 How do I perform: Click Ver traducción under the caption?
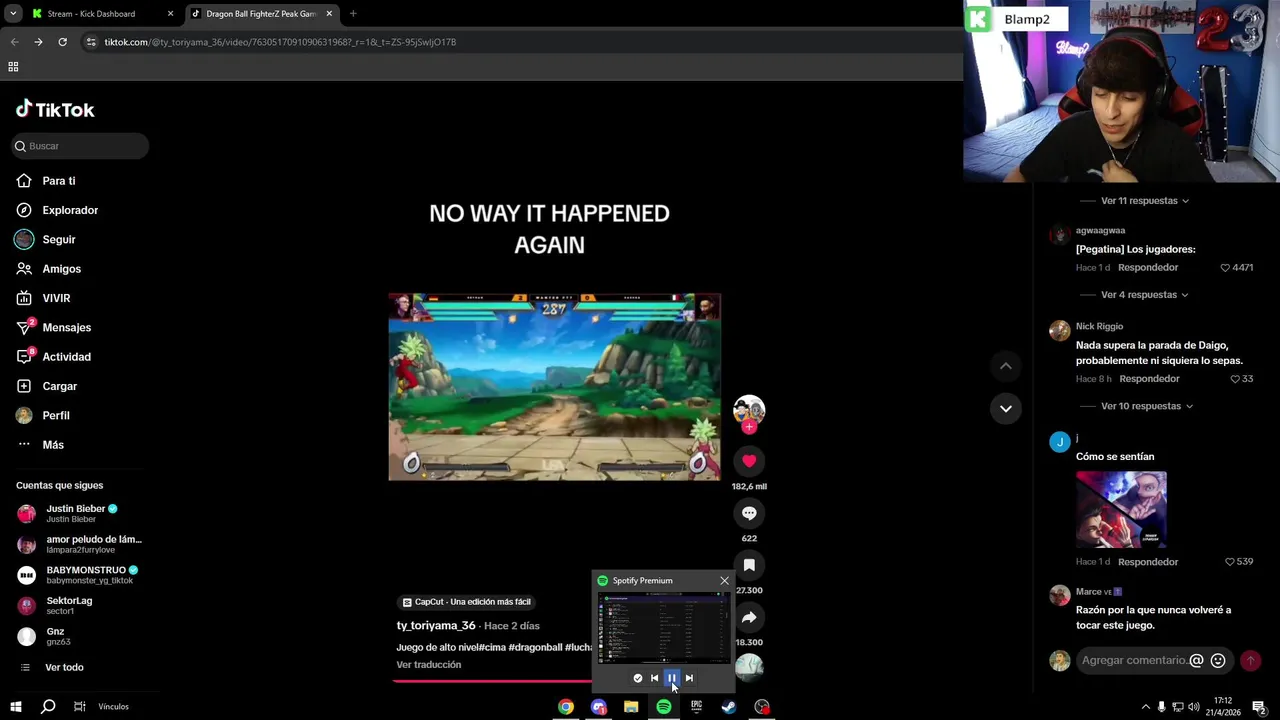429,665
